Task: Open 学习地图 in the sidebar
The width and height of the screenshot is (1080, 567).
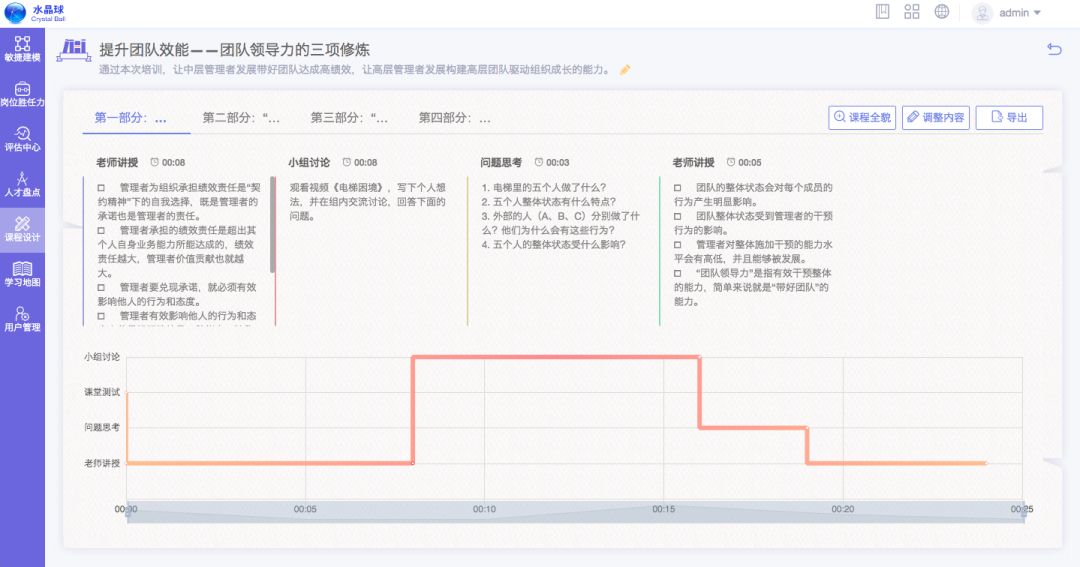Action: coord(22,274)
